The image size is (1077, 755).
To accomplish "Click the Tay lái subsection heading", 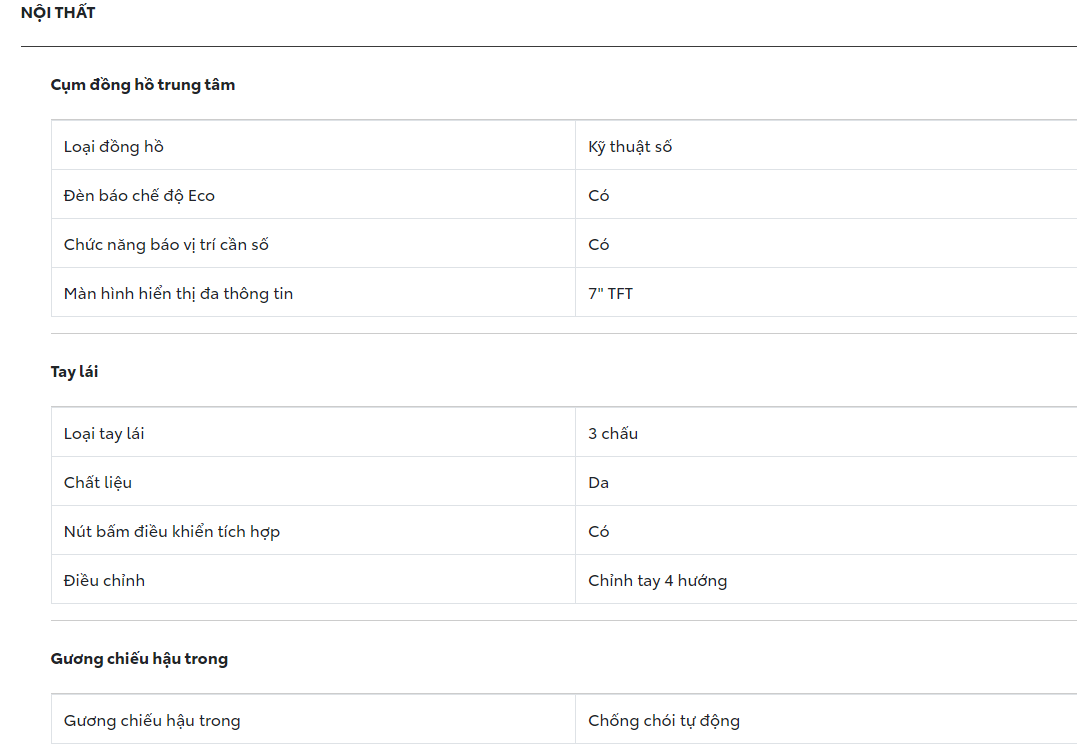I will click(74, 372).
